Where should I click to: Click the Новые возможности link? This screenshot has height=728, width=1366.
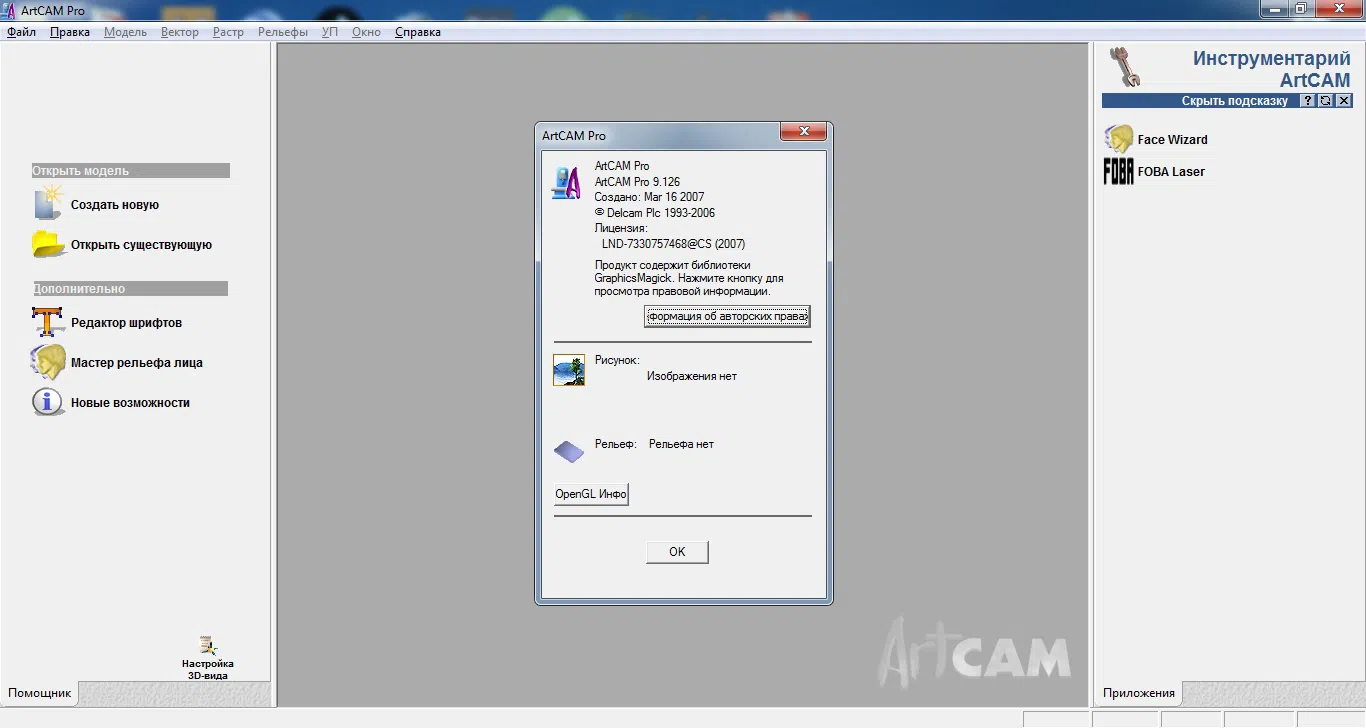point(130,403)
